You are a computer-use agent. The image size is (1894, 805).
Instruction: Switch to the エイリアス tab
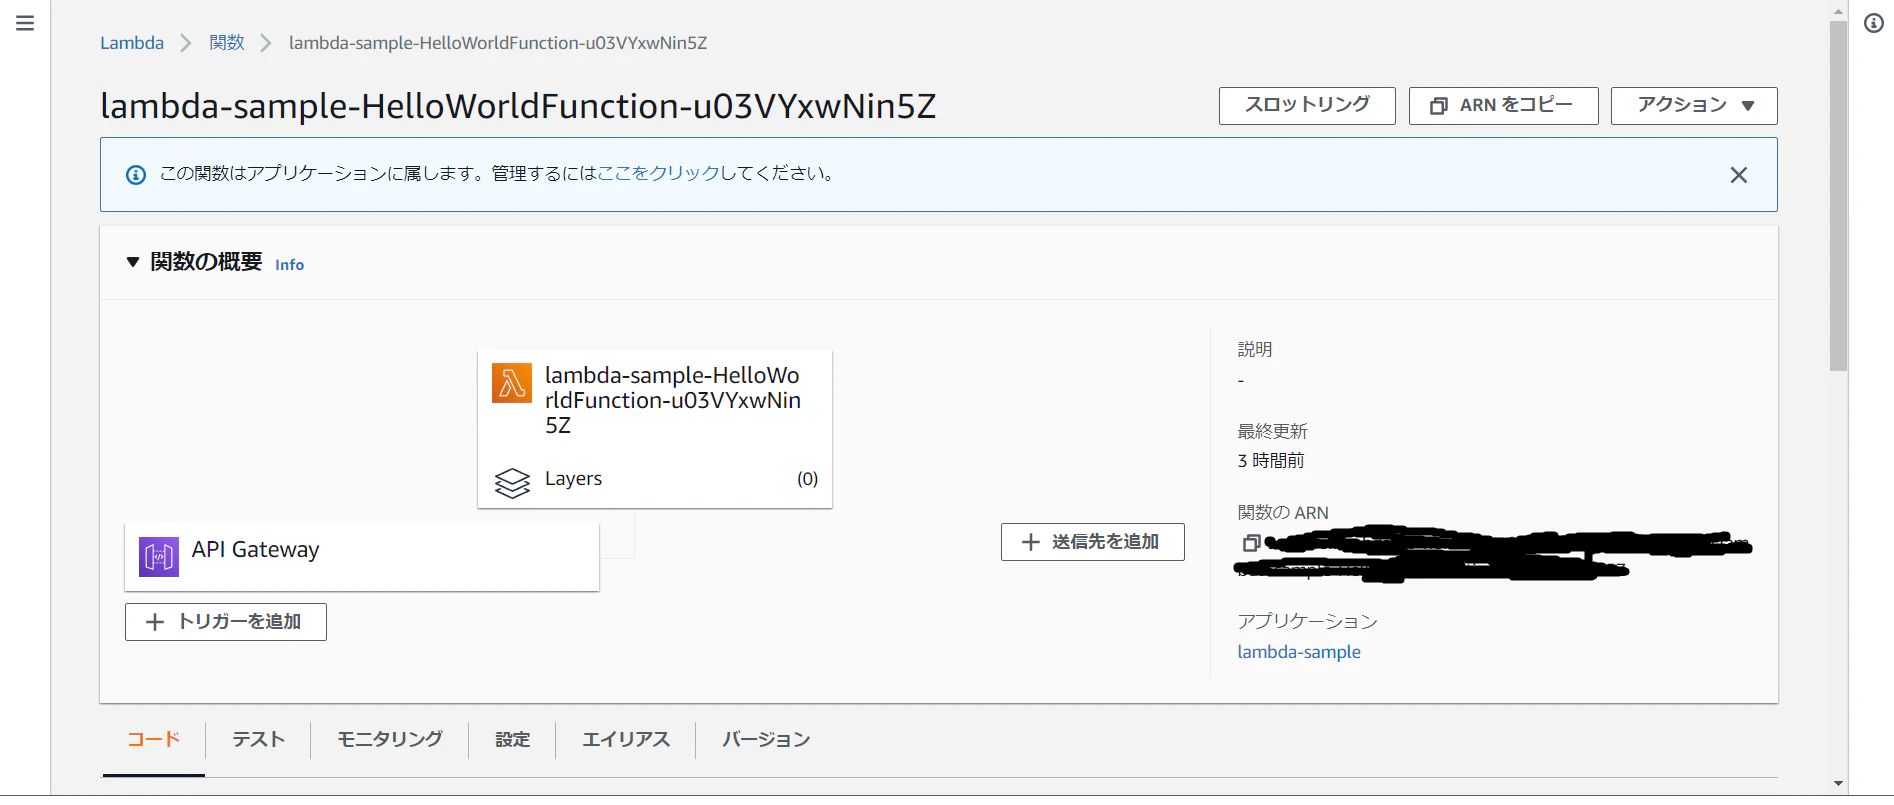click(x=626, y=740)
